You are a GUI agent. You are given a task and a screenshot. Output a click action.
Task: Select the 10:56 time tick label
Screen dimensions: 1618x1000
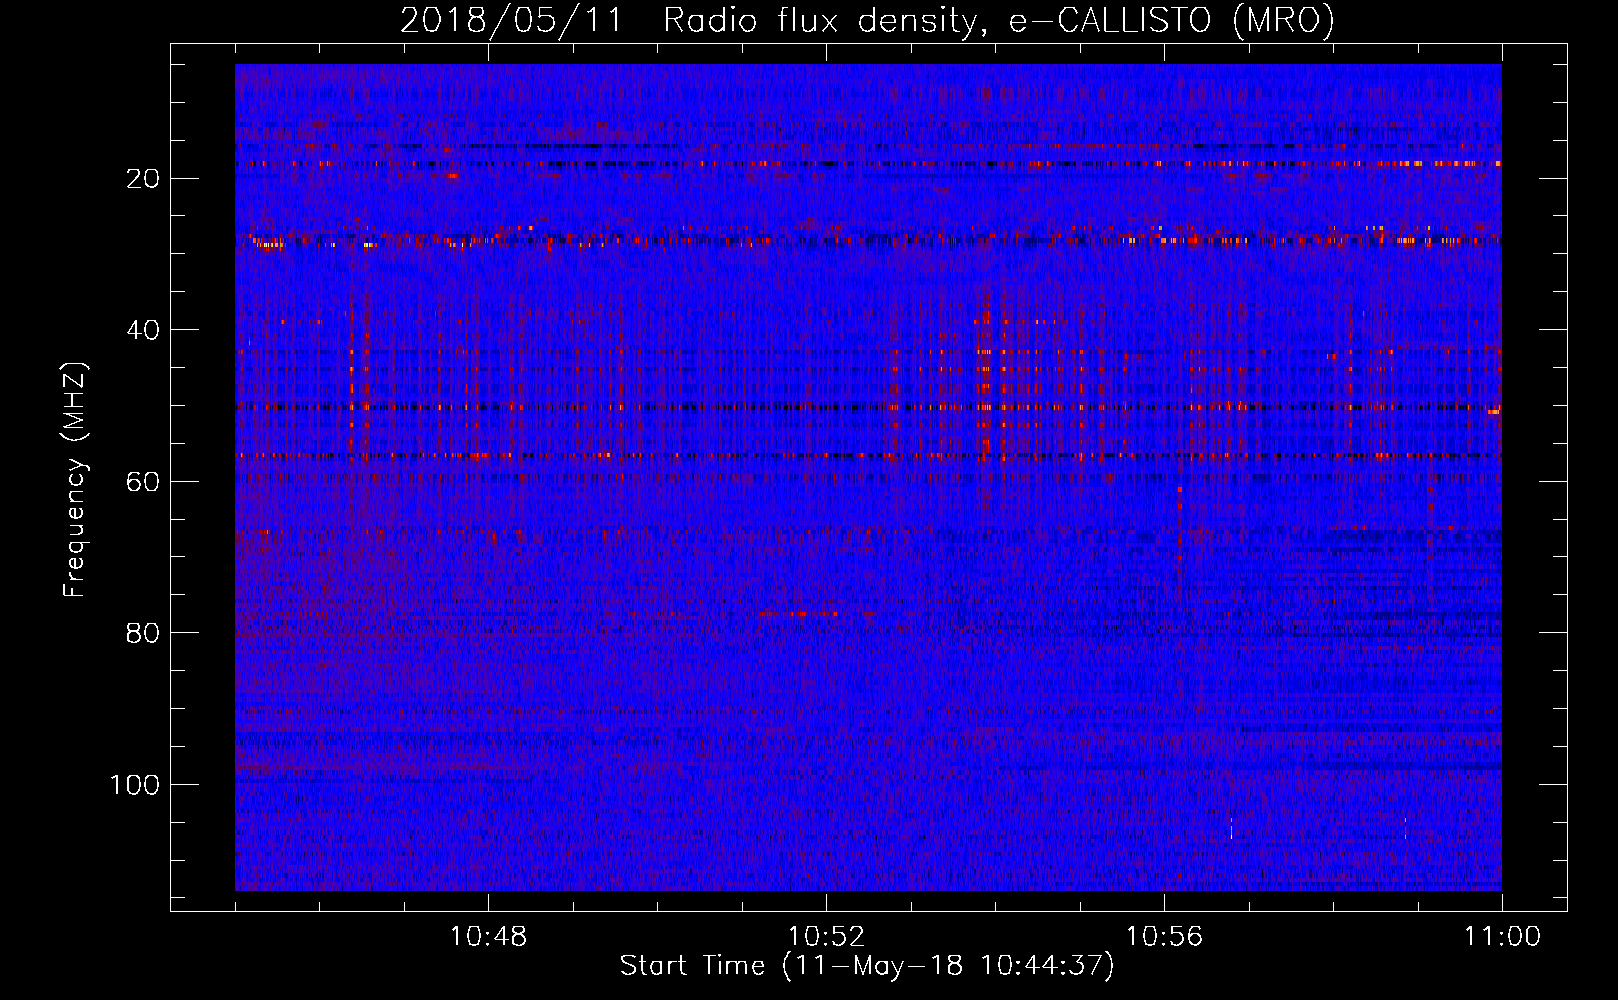pos(1164,936)
